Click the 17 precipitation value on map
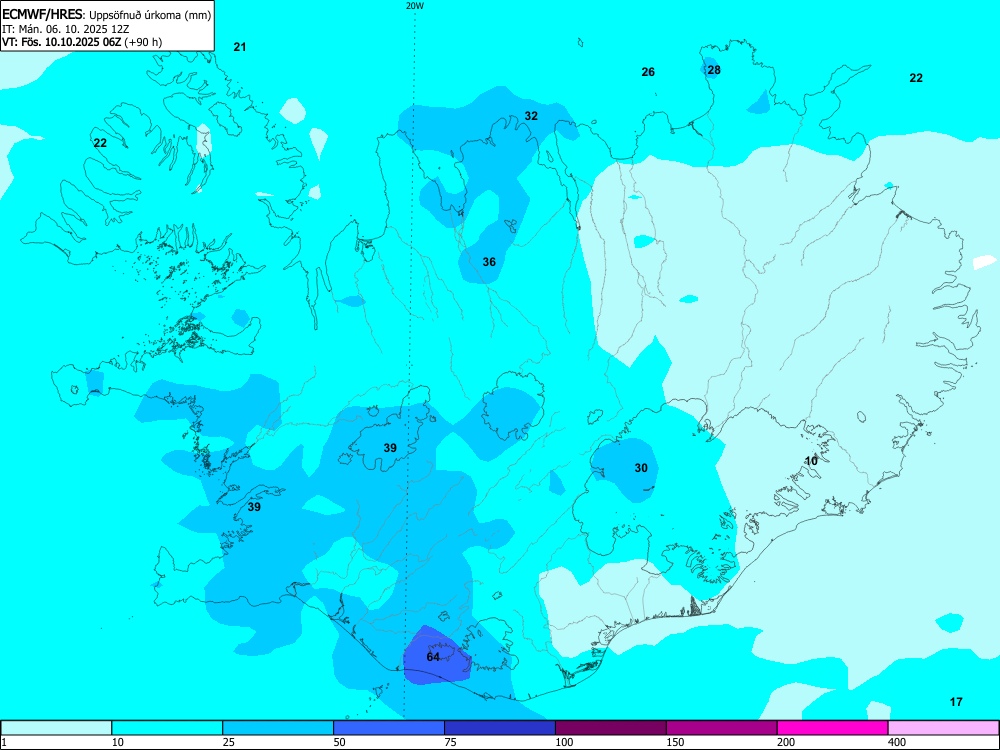 point(956,702)
